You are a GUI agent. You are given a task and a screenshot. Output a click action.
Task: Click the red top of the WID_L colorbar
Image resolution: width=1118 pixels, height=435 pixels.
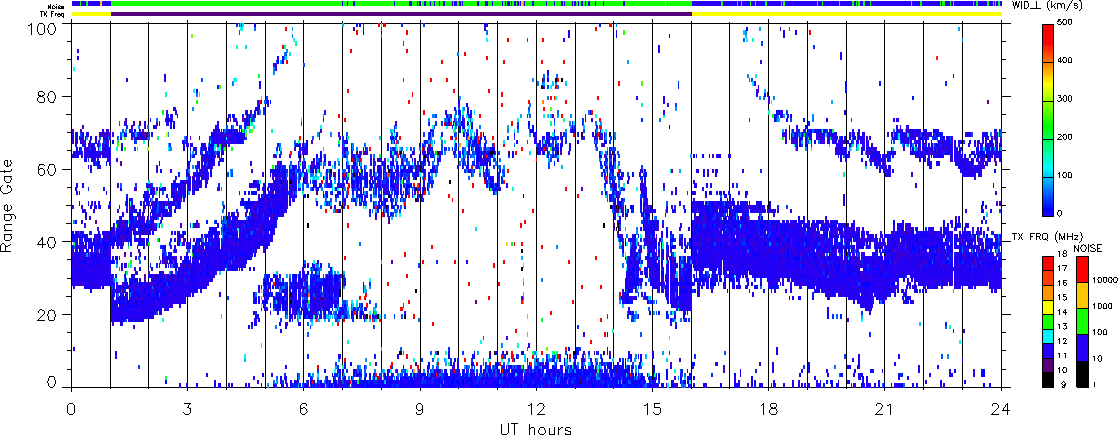pos(1048,32)
